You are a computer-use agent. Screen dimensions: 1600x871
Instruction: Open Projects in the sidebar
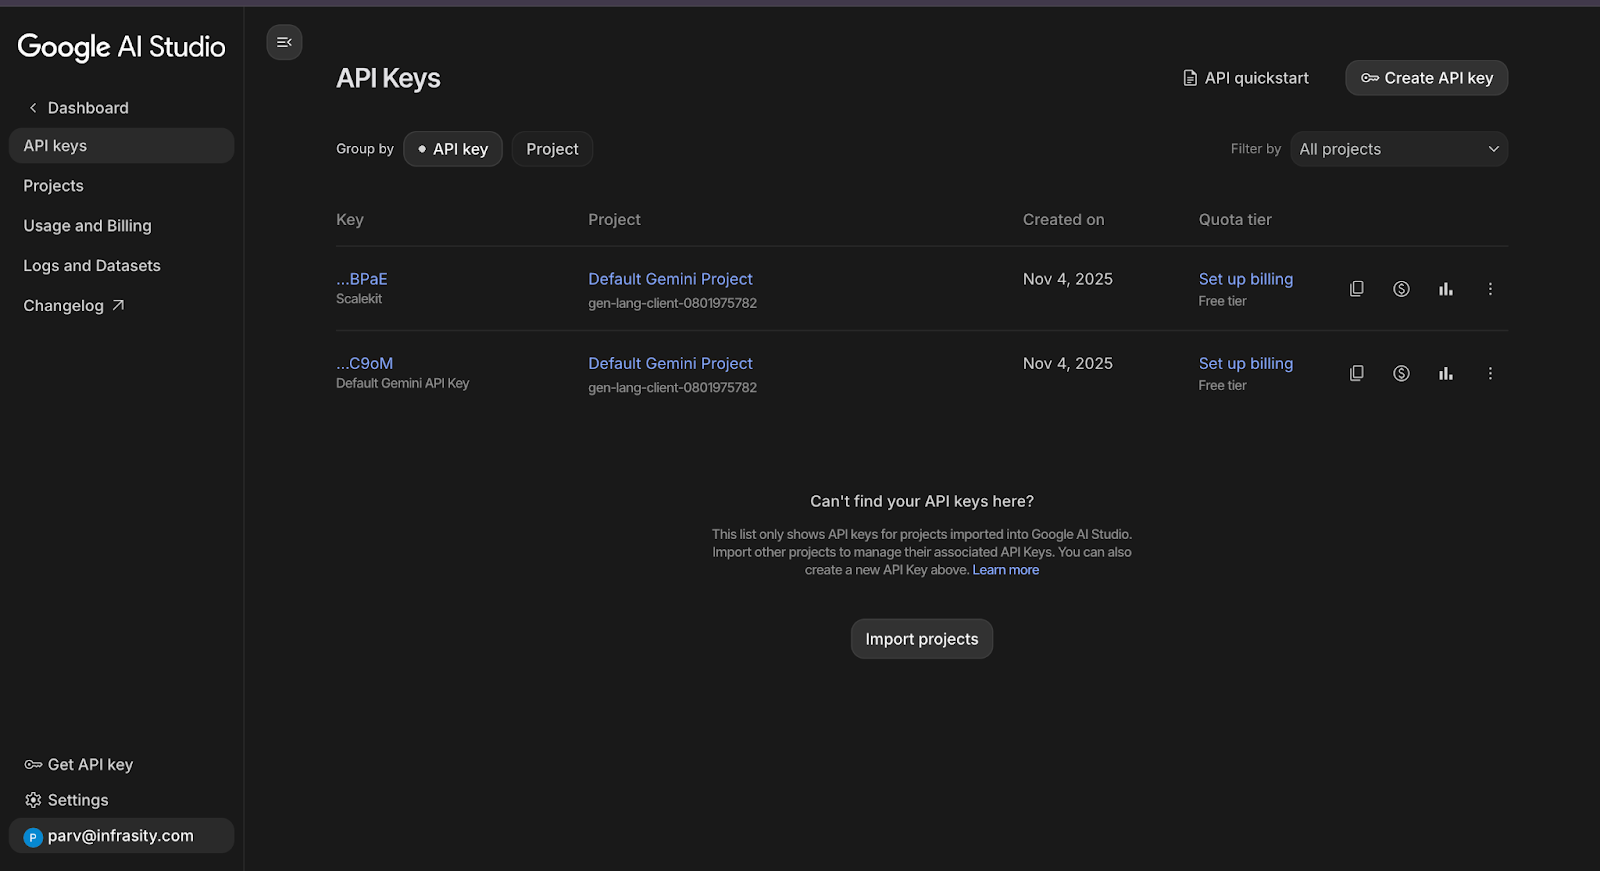point(53,186)
